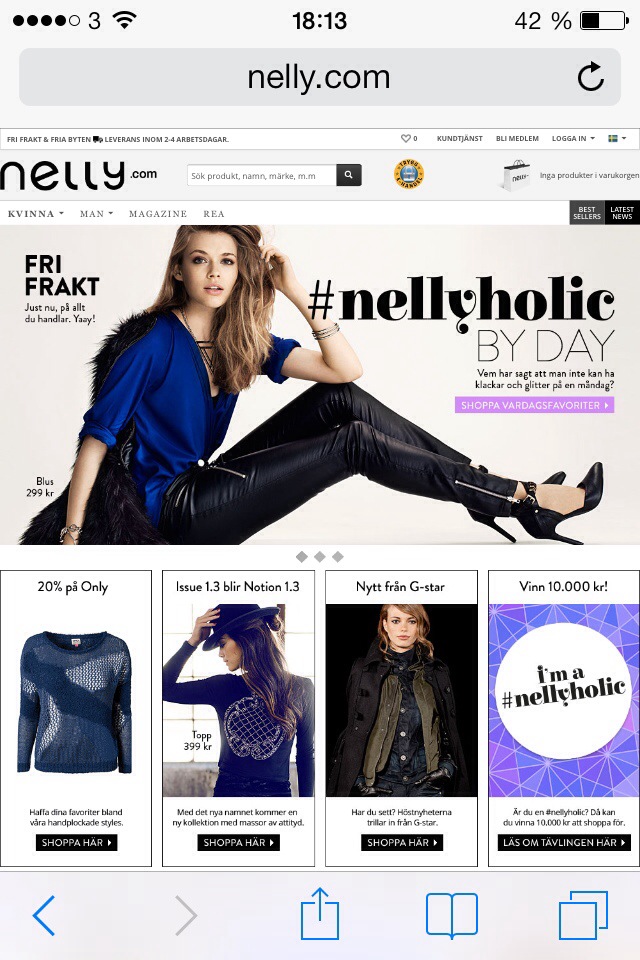Click the search magnifier button

[348, 175]
